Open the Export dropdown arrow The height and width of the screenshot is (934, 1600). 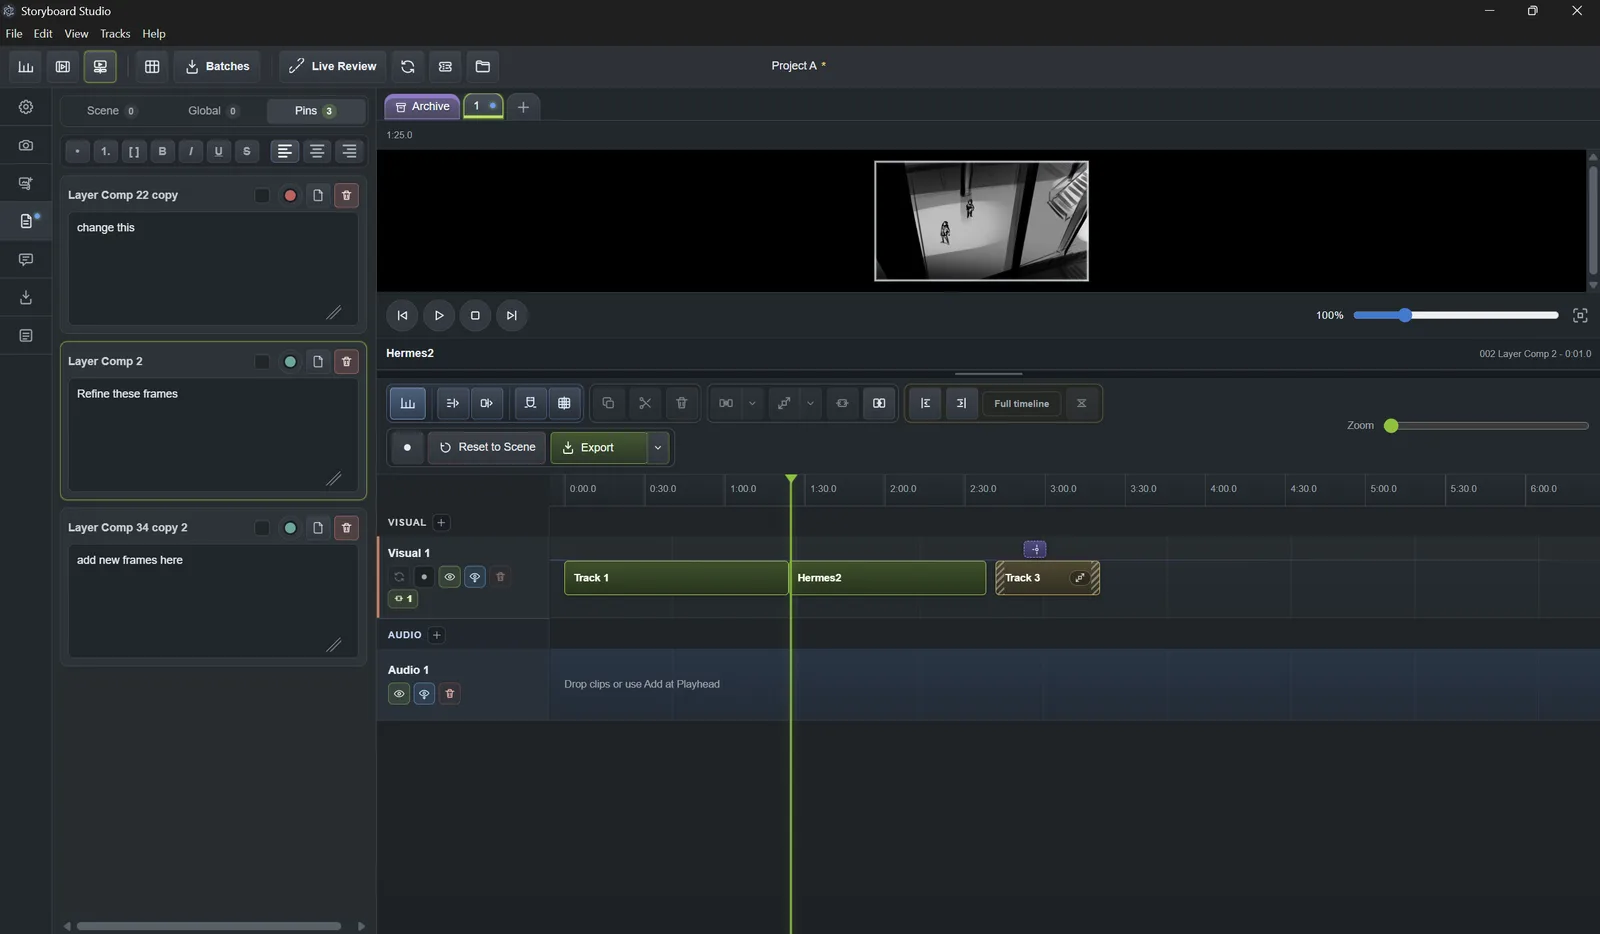[658, 447]
